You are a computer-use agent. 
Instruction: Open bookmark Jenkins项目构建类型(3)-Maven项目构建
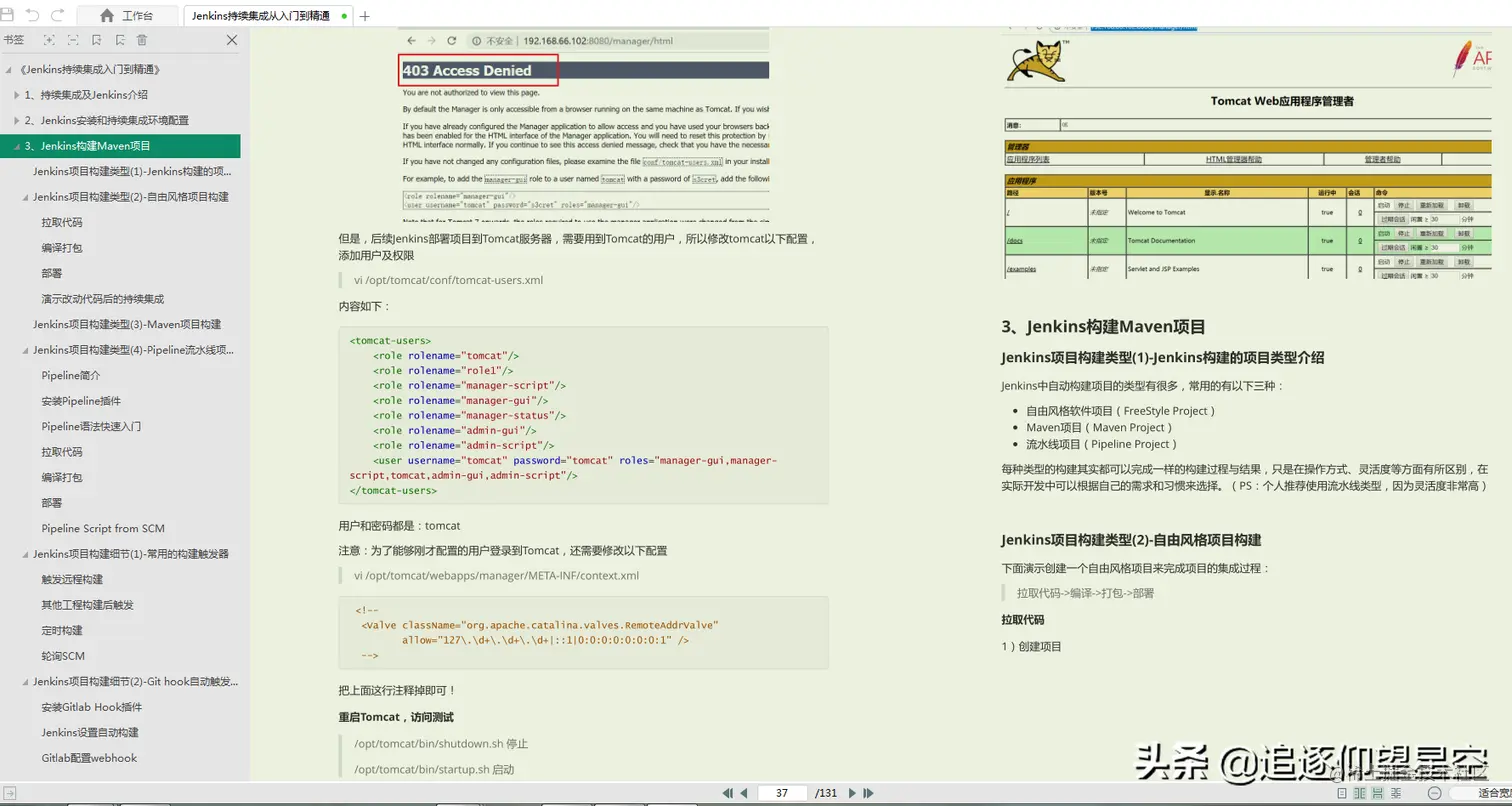pos(127,324)
